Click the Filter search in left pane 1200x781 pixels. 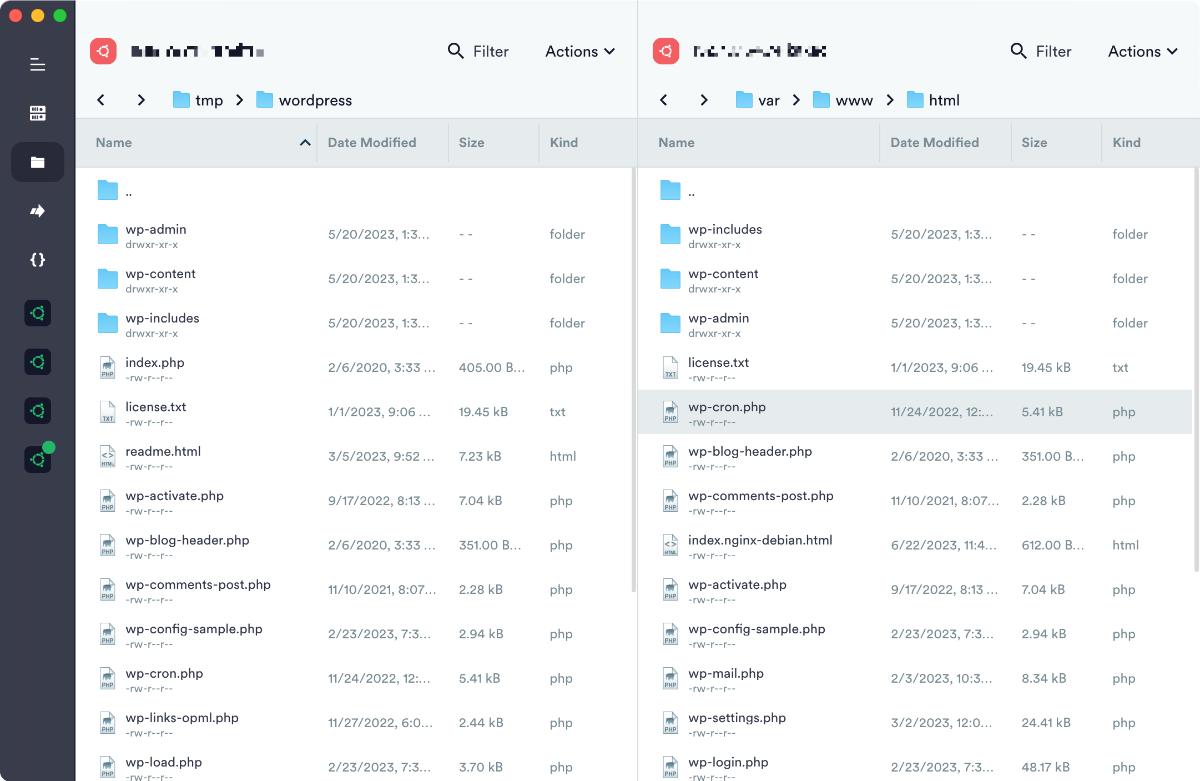coord(478,51)
